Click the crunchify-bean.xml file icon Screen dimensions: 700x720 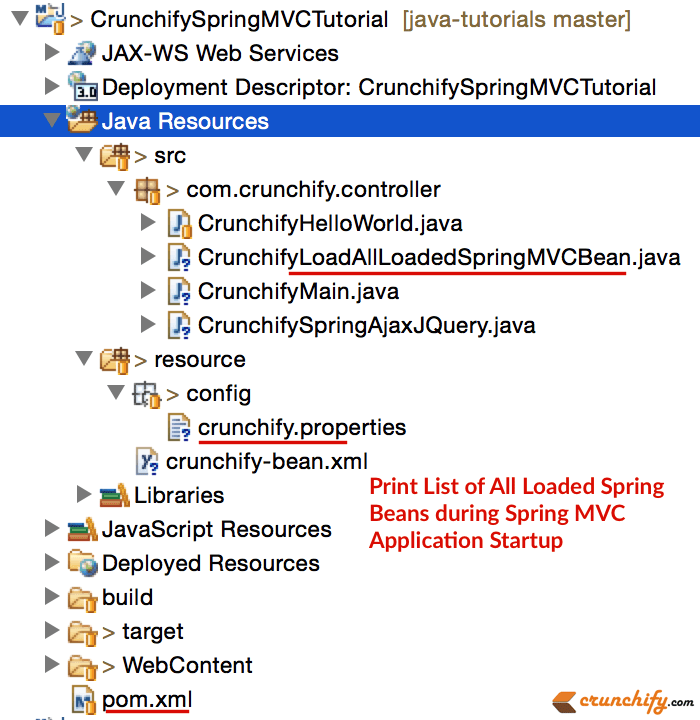[x=147, y=462]
